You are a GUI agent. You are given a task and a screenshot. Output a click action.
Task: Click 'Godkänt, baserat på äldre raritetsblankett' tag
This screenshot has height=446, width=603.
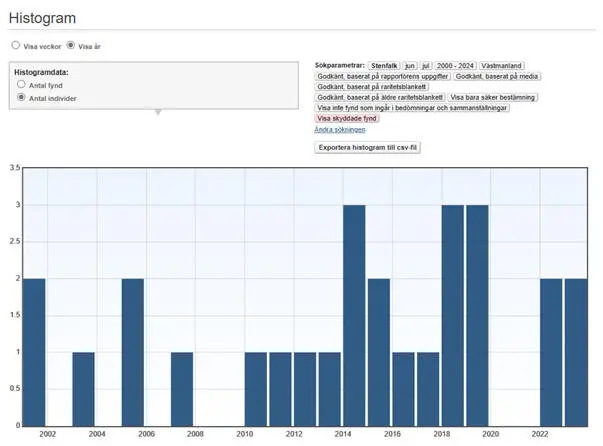[380, 97]
